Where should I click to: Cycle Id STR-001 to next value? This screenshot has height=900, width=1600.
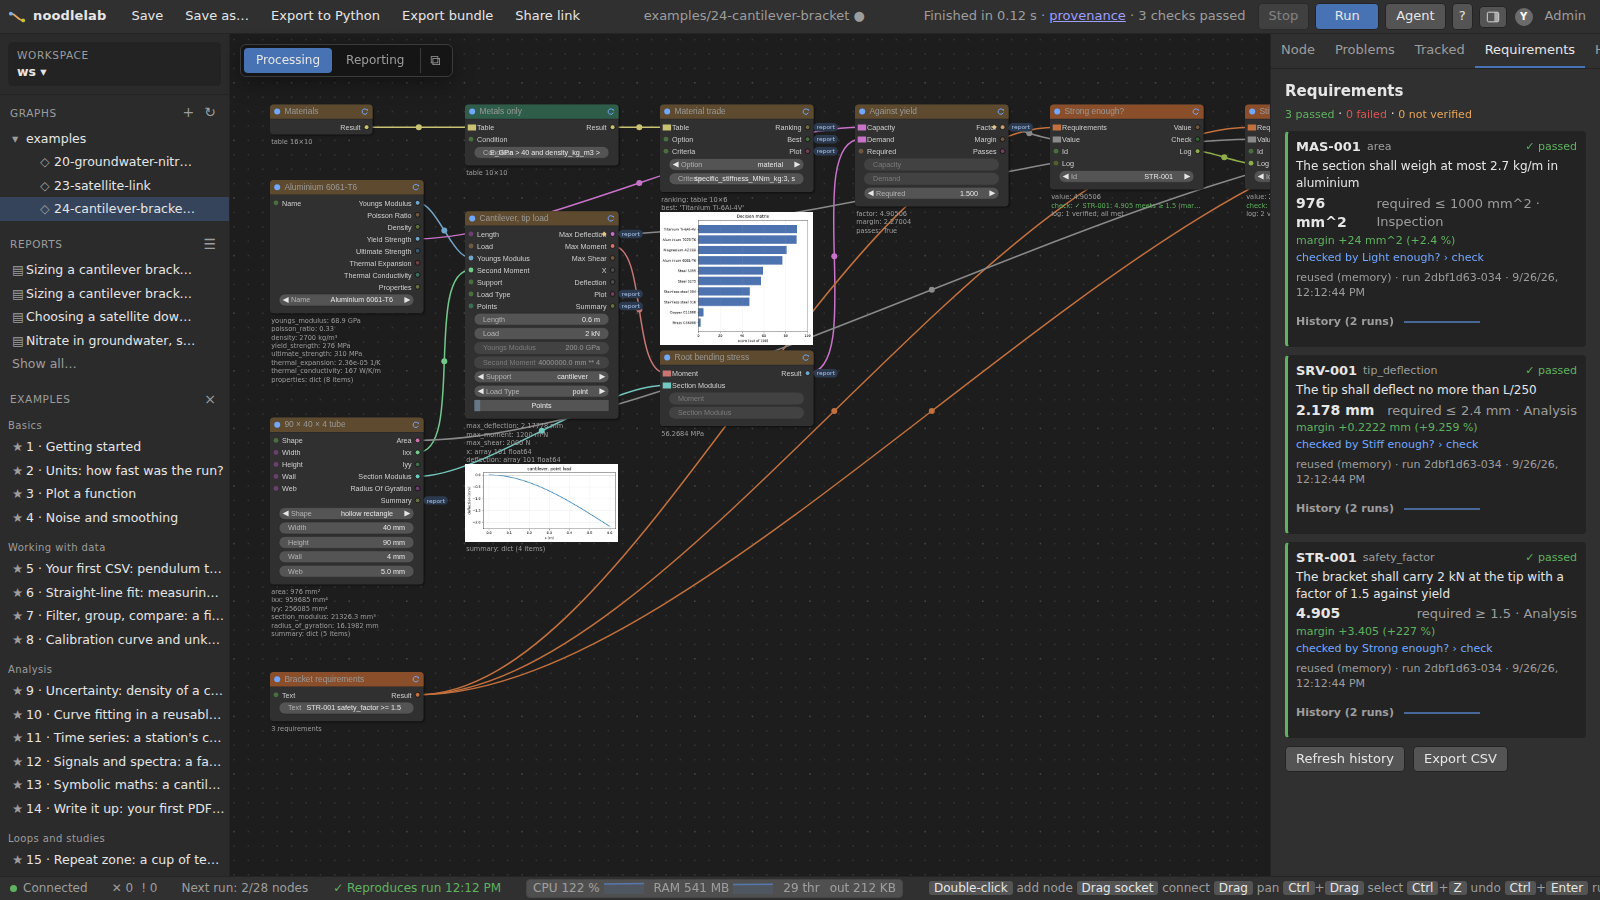tap(1187, 177)
